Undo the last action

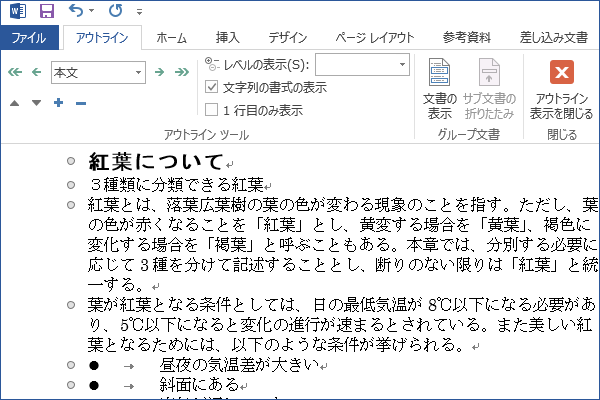(x=75, y=10)
